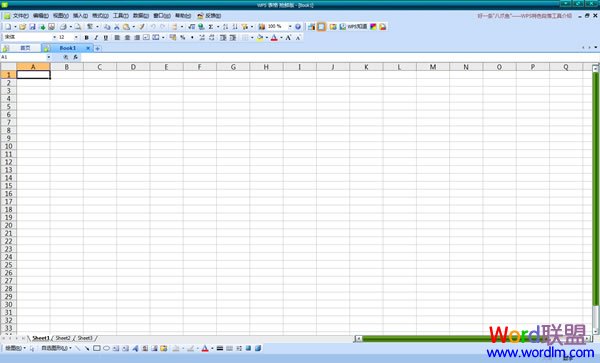
Task: Select the rectangle shape drawing tool
Action: tap(97, 348)
